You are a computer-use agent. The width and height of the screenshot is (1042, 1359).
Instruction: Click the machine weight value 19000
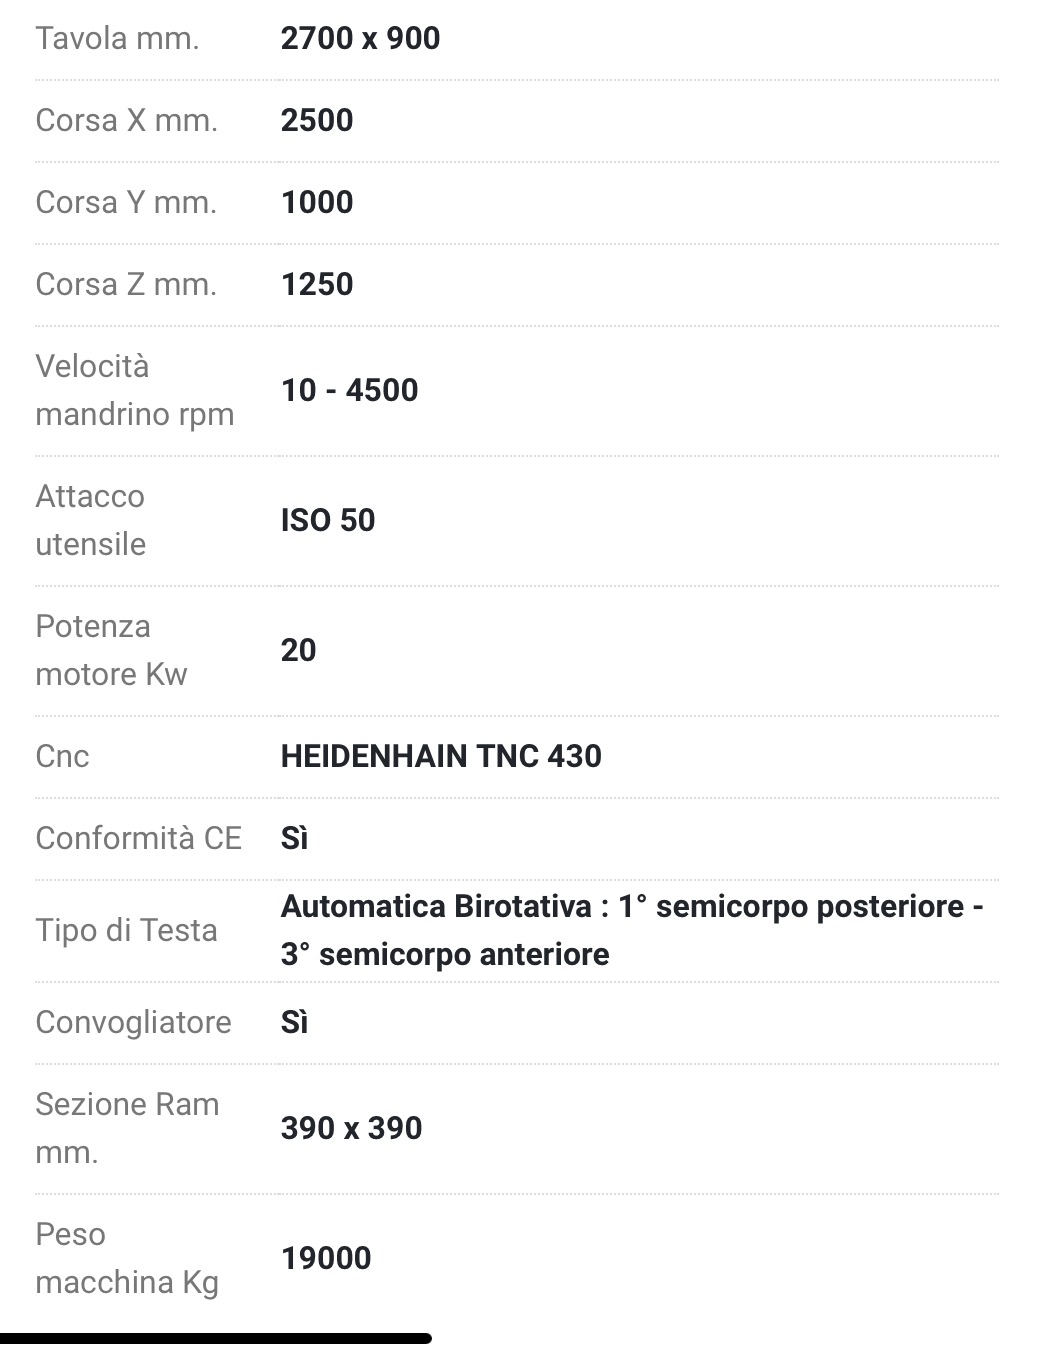tap(326, 1258)
